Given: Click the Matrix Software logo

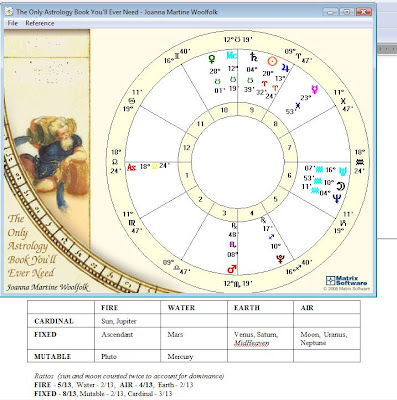Looking at the screenshot, I should pos(347,281).
